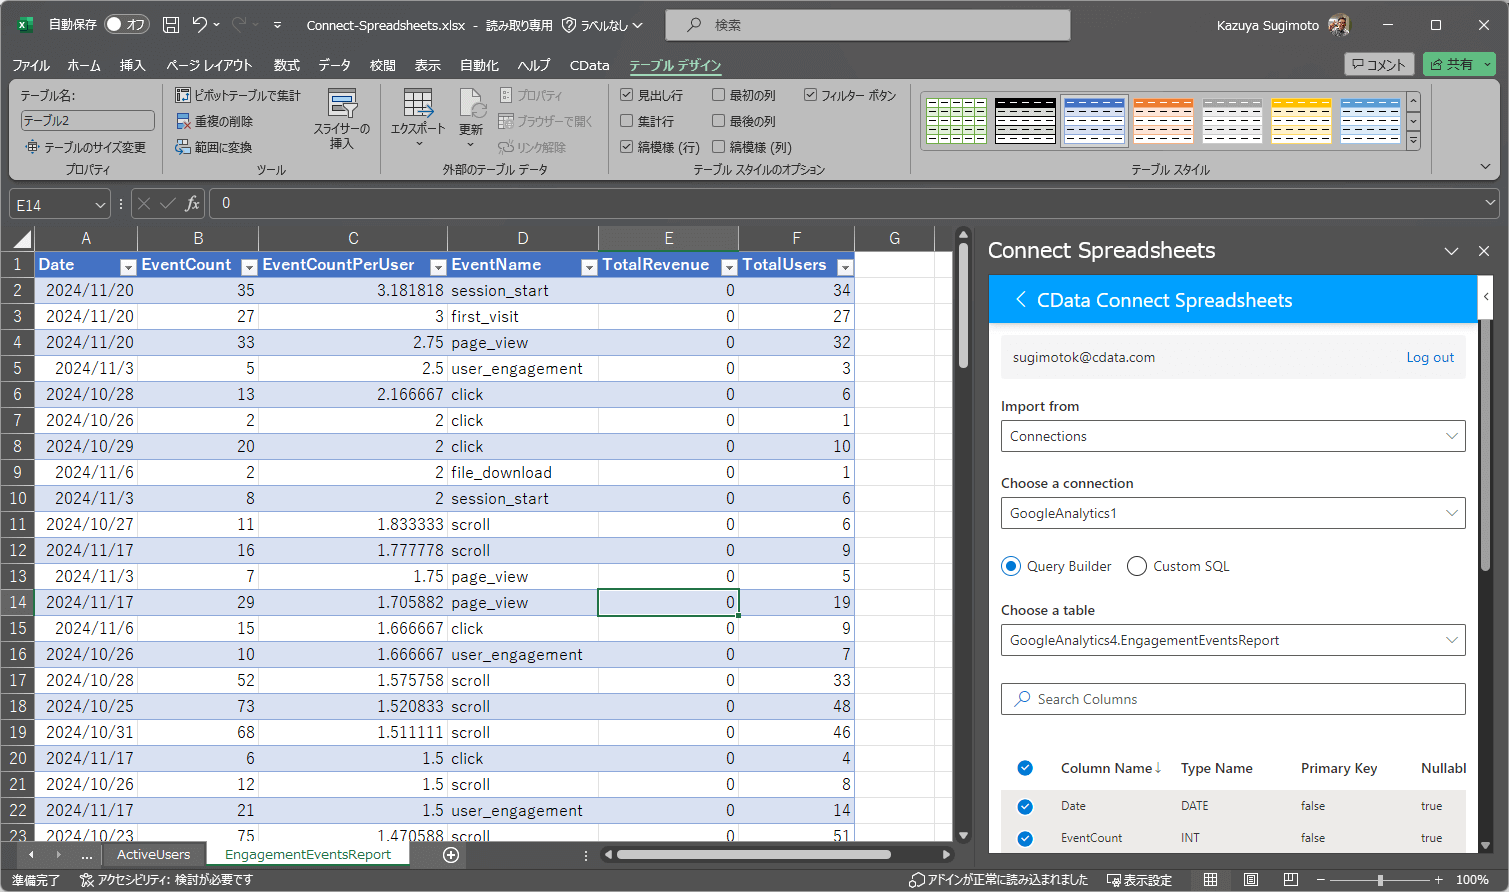Toggle the AutoSave switch
Viewport: 1509px width, 892px height.
[127, 25]
